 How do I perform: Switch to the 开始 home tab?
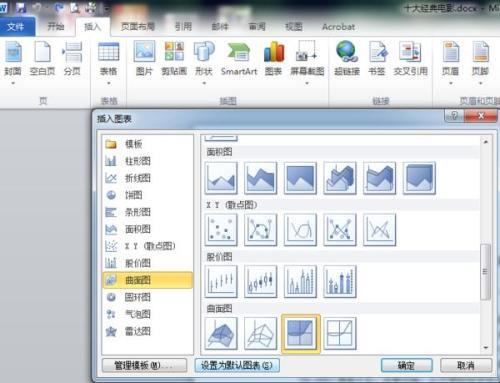point(56,26)
